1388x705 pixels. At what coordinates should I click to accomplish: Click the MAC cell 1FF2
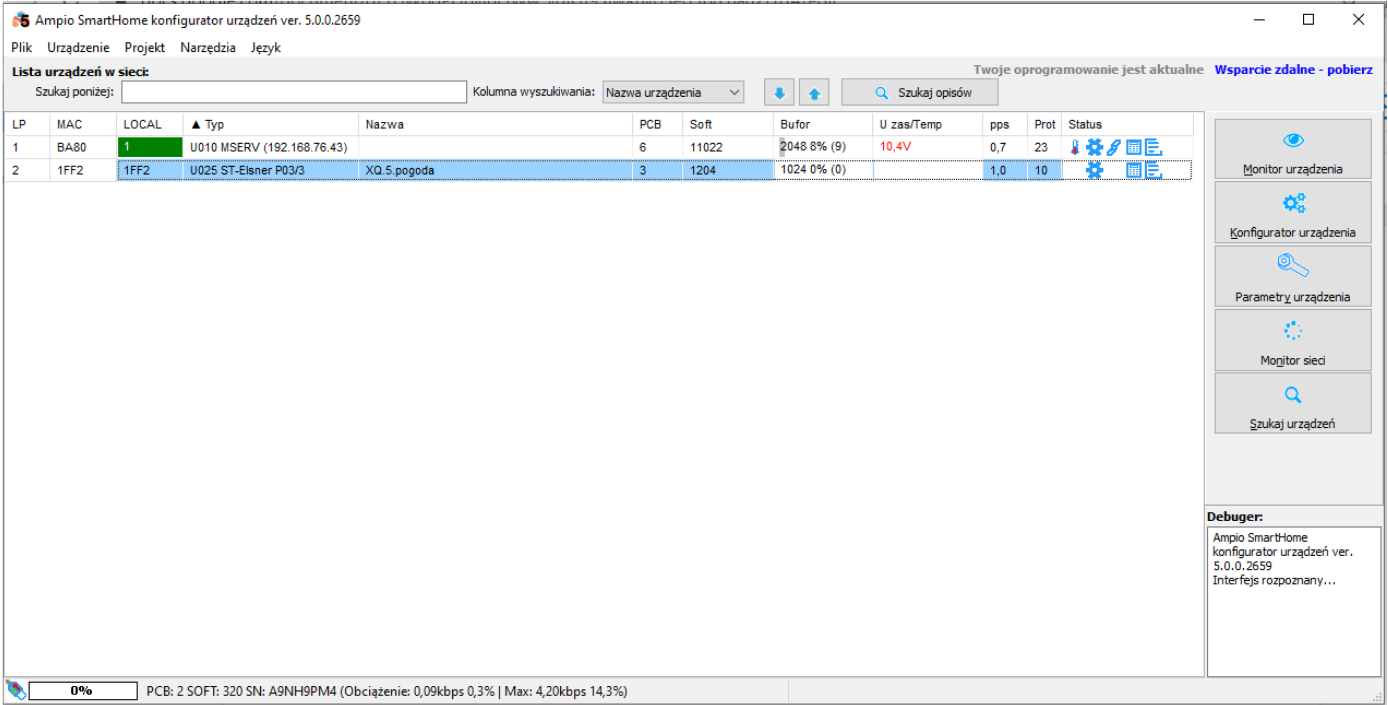(83, 170)
